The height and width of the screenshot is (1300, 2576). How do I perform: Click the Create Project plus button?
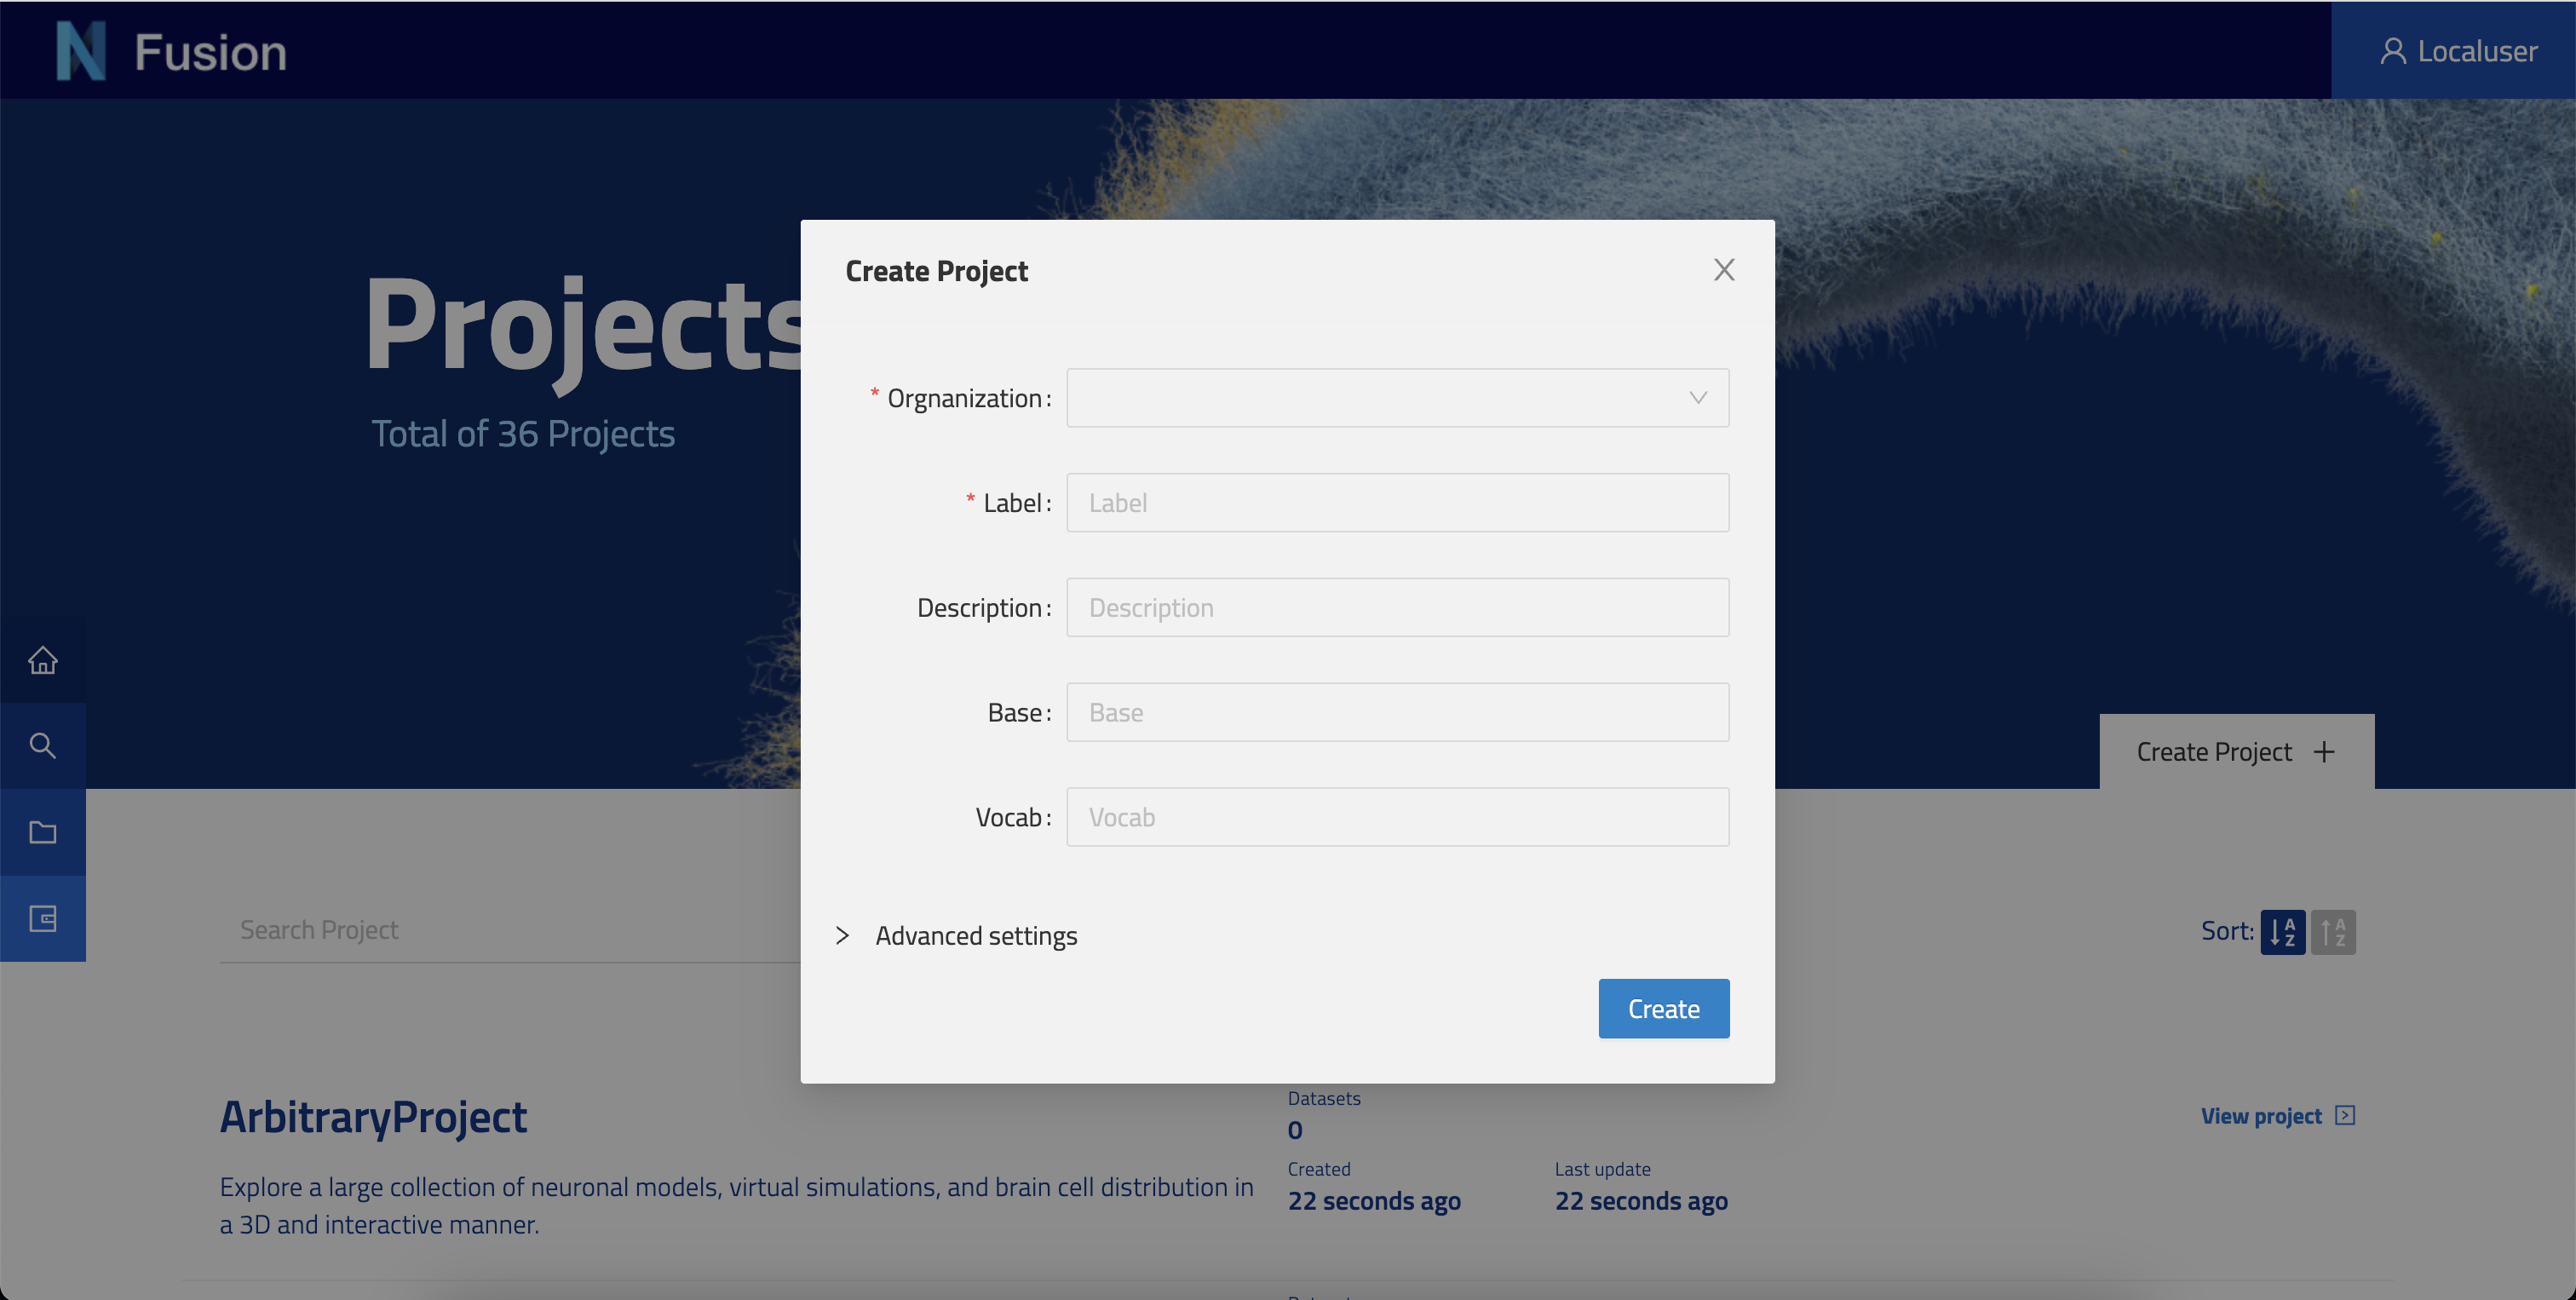(x=2236, y=752)
